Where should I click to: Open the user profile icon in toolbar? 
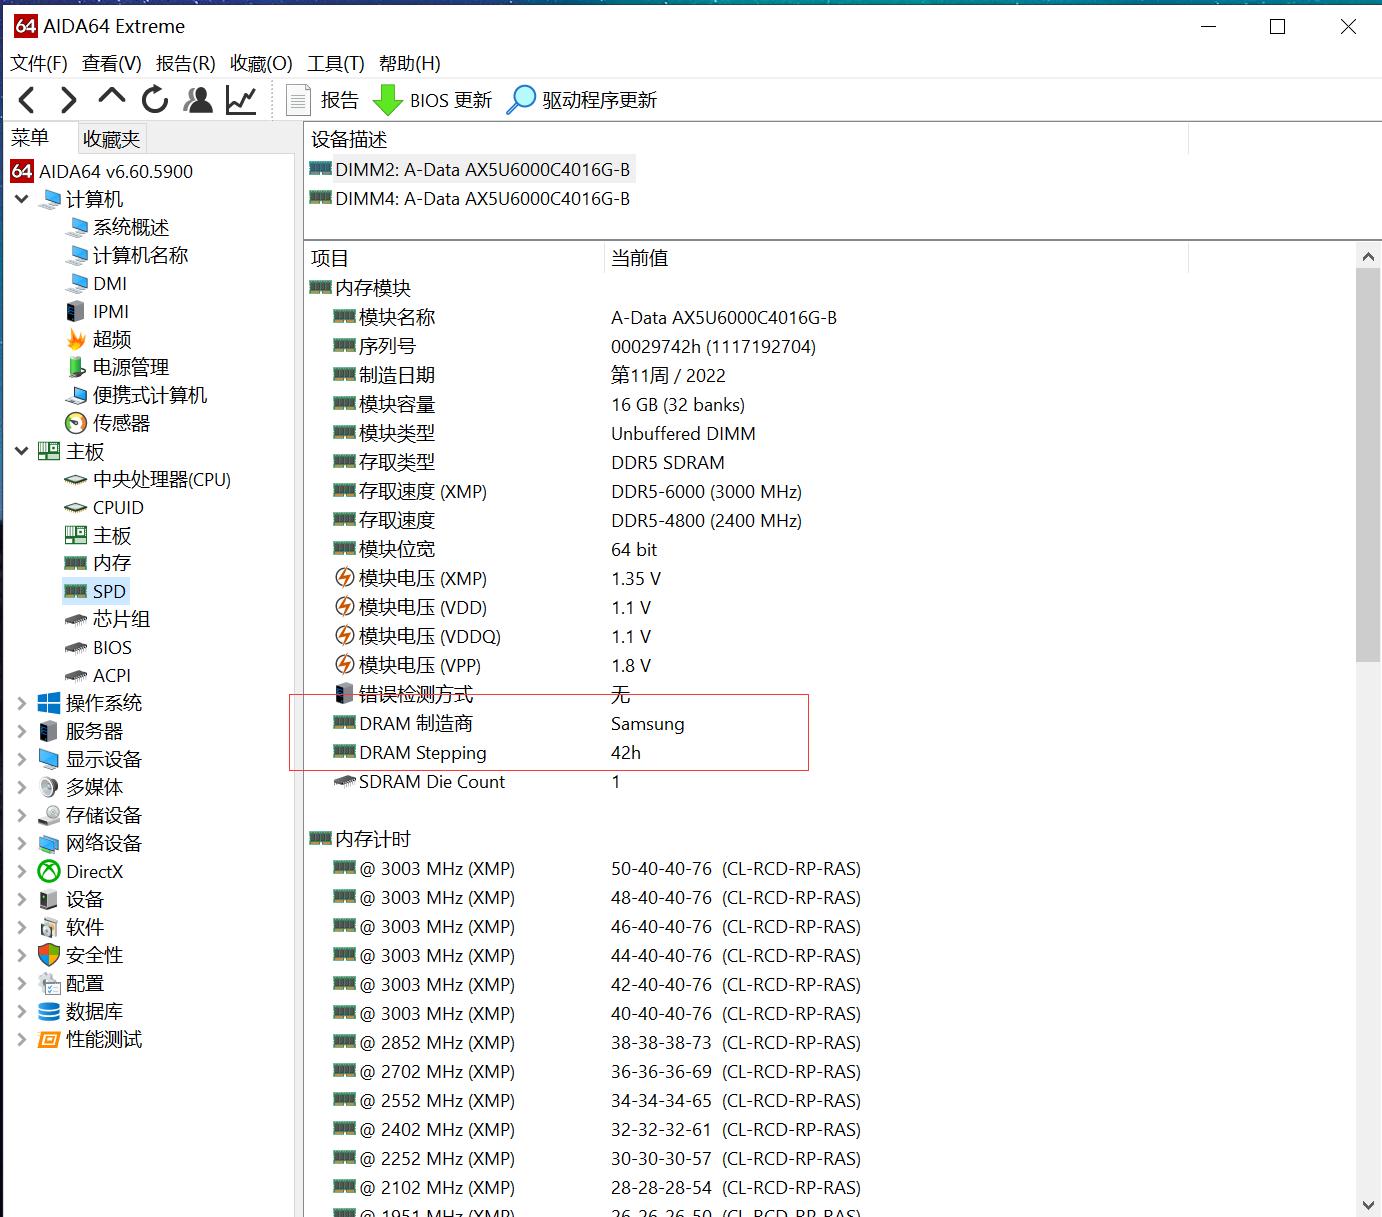(x=198, y=100)
